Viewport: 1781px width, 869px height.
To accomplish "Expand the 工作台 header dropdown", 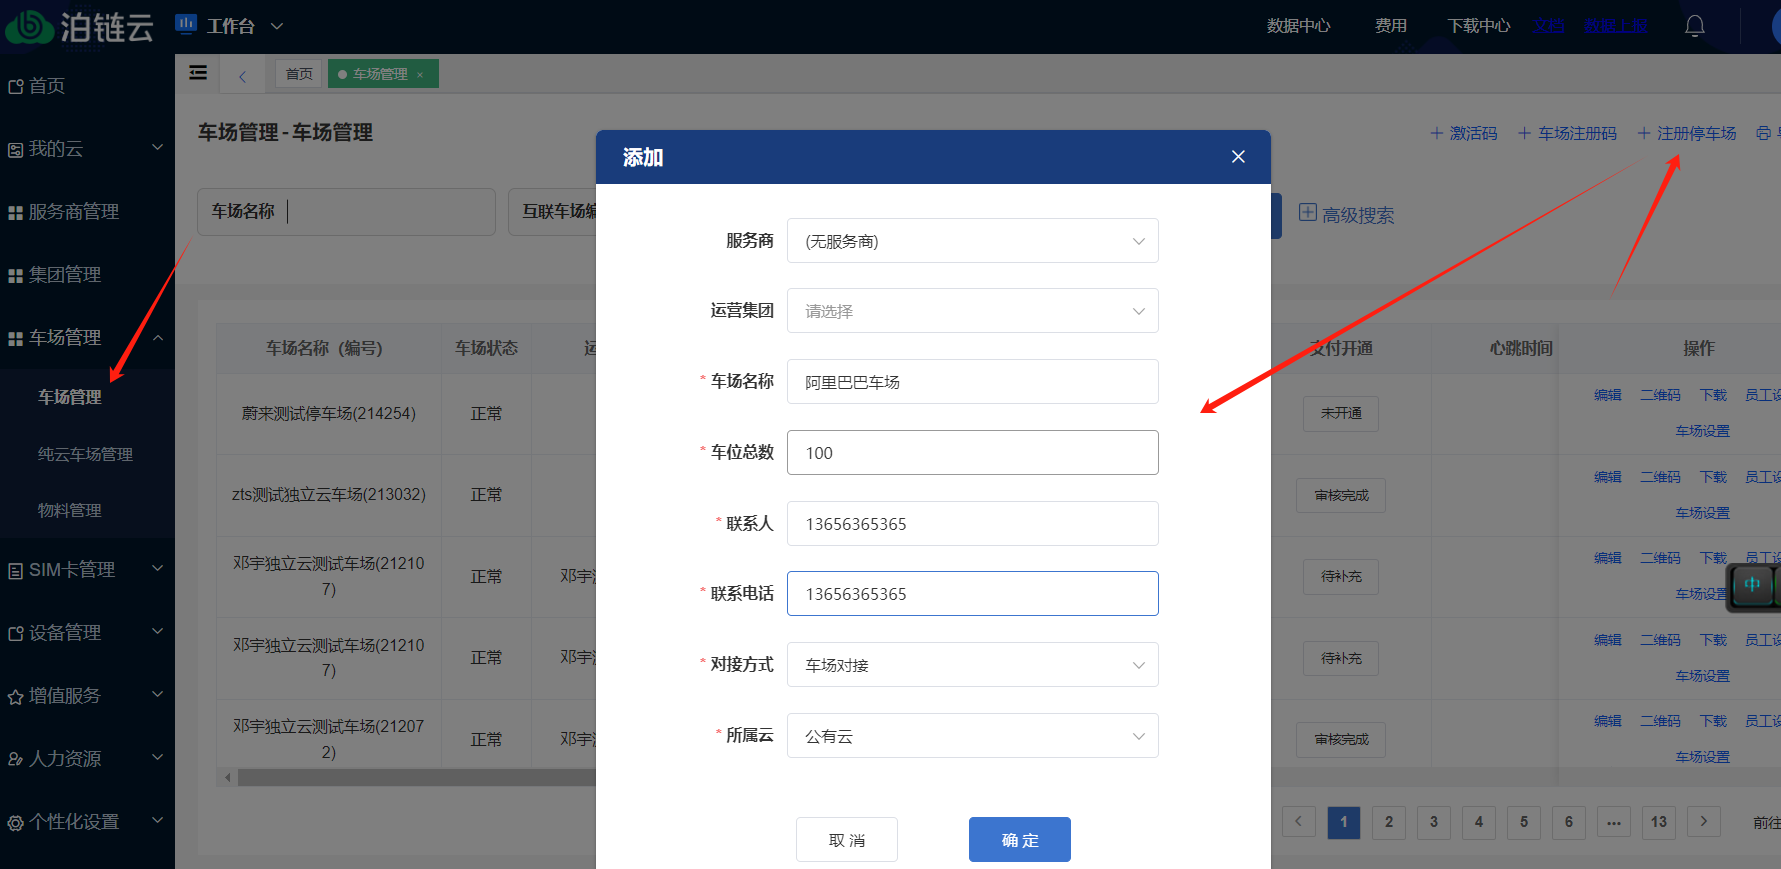I will click(277, 26).
